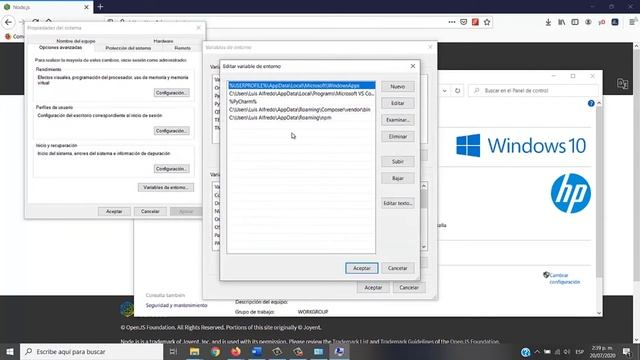Switch to Protección del sistema tab
The height and width of the screenshot is (360, 640).
coord(128,48)
